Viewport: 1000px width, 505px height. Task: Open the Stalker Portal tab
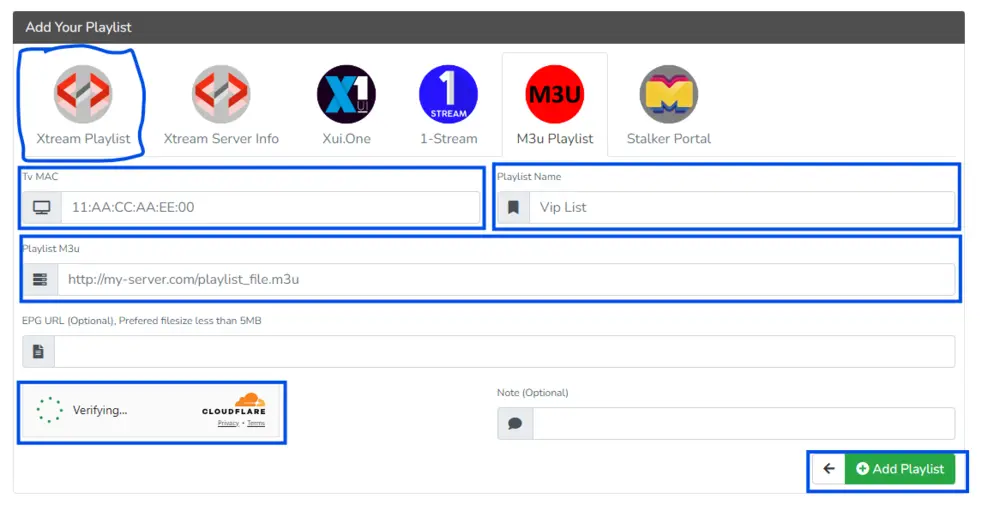click(x=668, y=139)
